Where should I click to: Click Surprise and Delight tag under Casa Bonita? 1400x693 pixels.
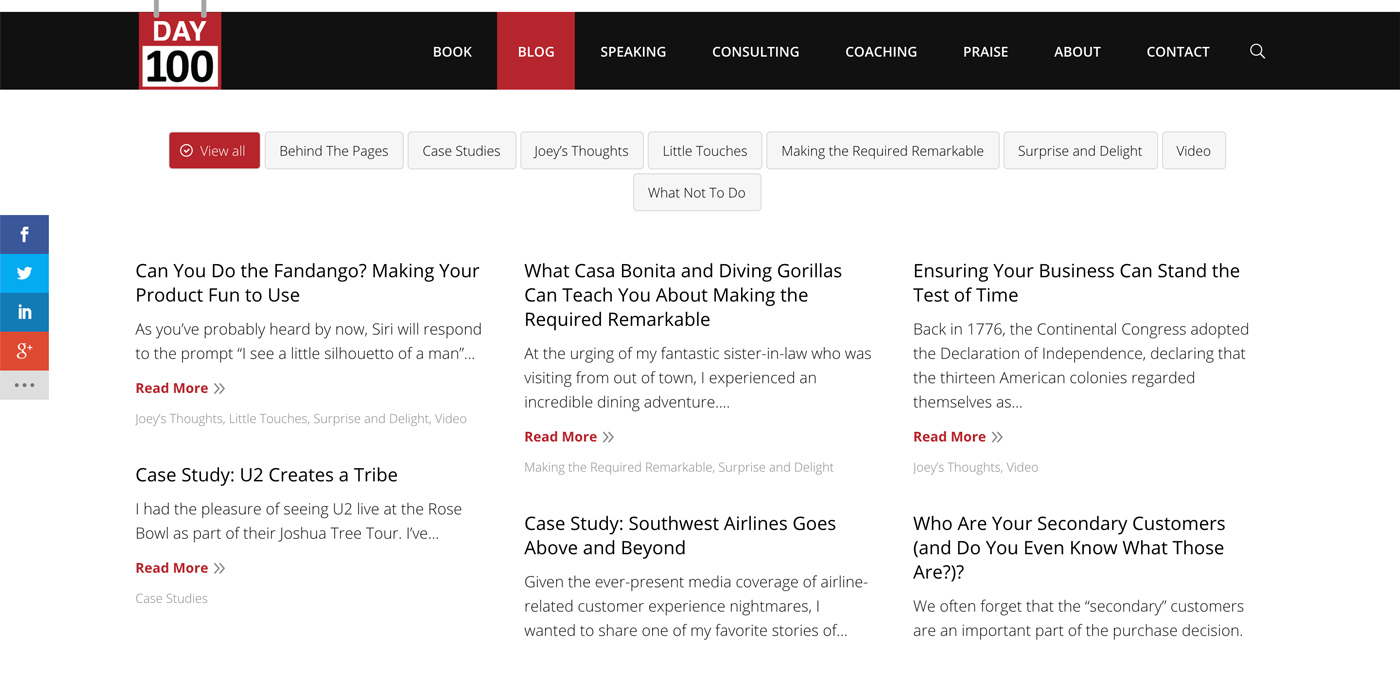click(x=776, y=467)
